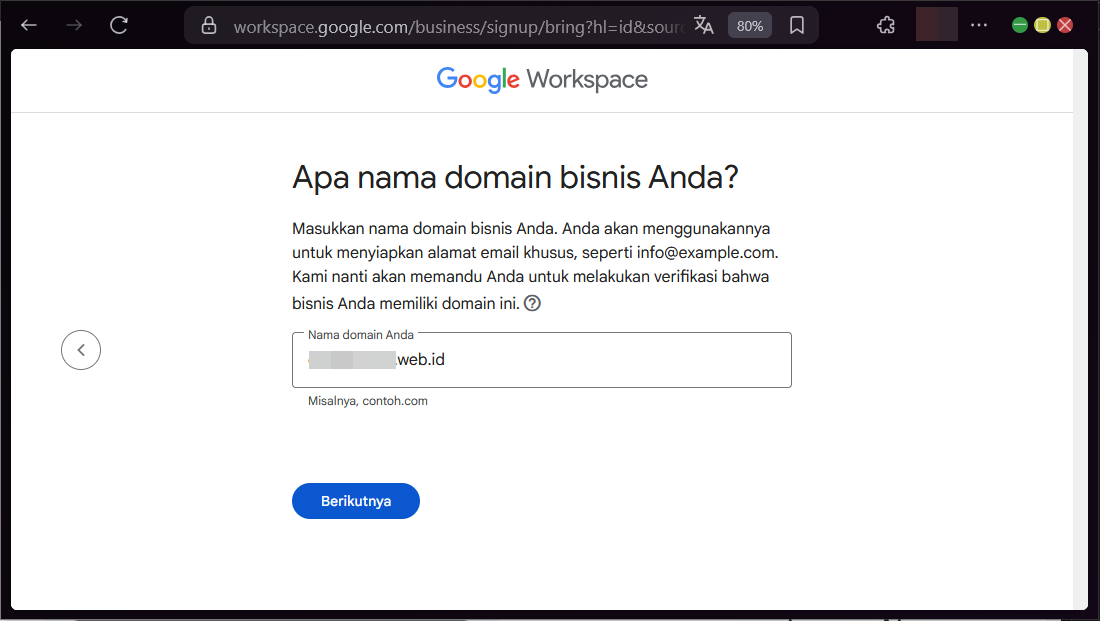Open the extensions puzzle icon
The image size is (1100, 621).
(885, 25)
